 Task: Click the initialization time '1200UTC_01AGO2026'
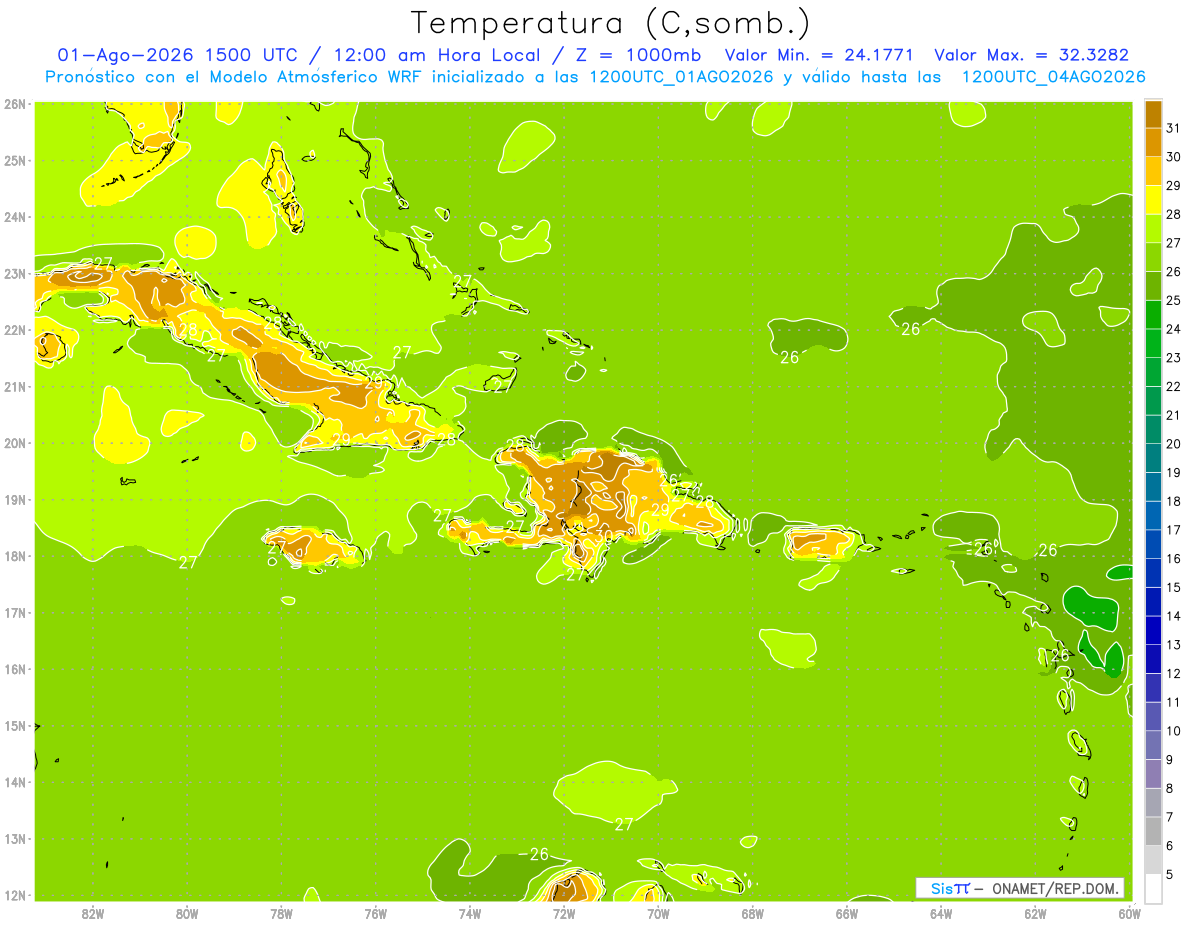[681, 77]
